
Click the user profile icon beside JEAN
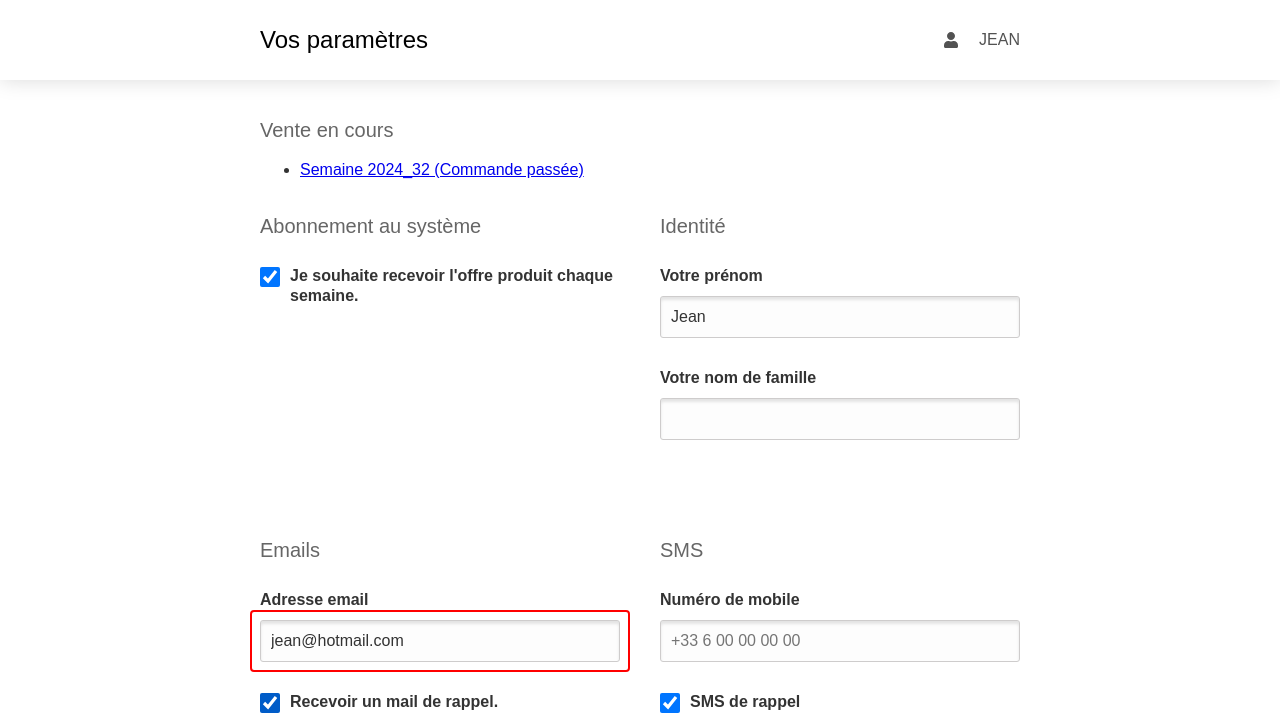pyautogui.click(x=951, y=40)
